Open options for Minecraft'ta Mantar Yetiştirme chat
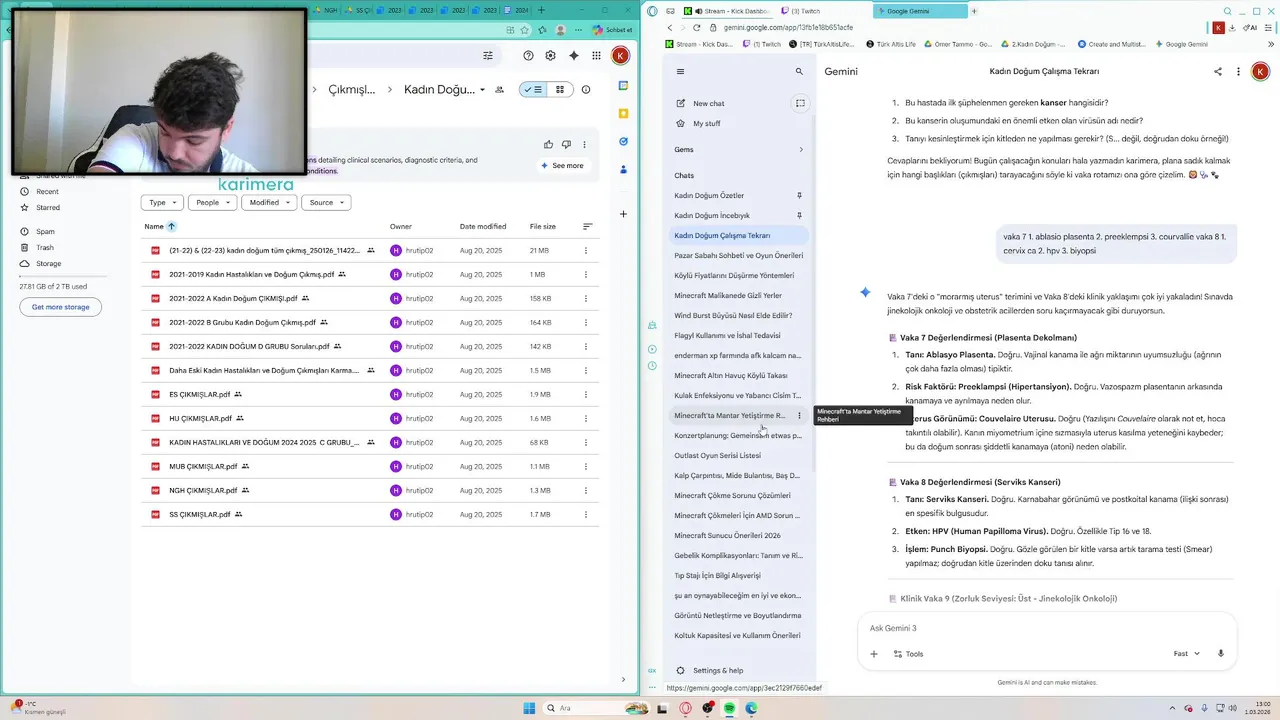 (799, 416)
